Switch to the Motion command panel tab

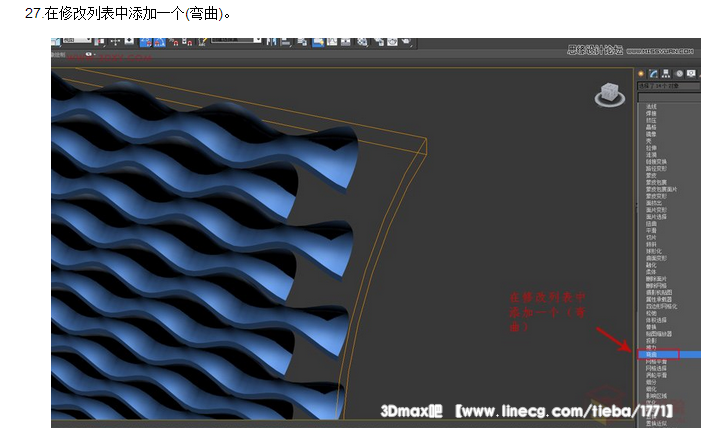679,73
